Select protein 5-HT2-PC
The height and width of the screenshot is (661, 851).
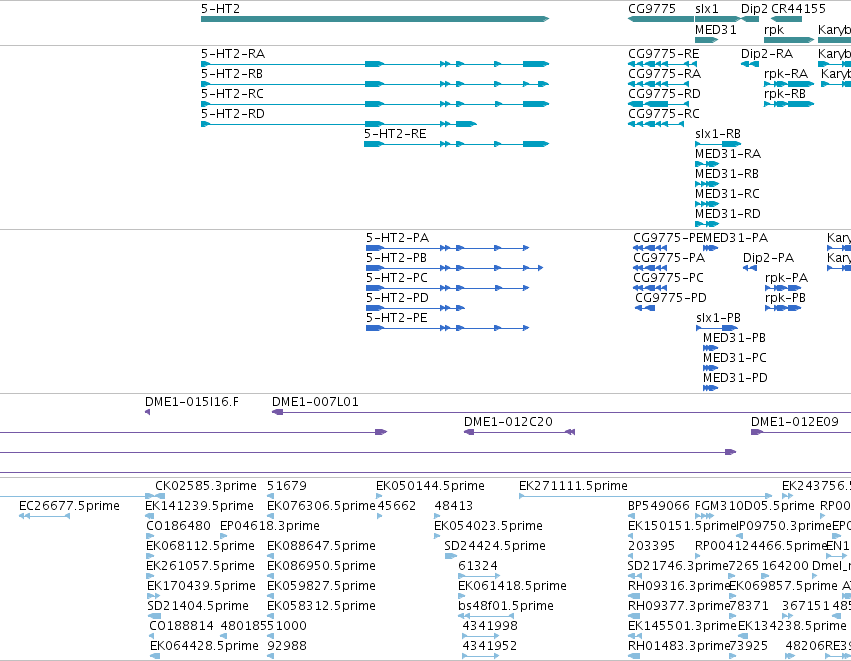pyautogui.click(x=448, y=288)
